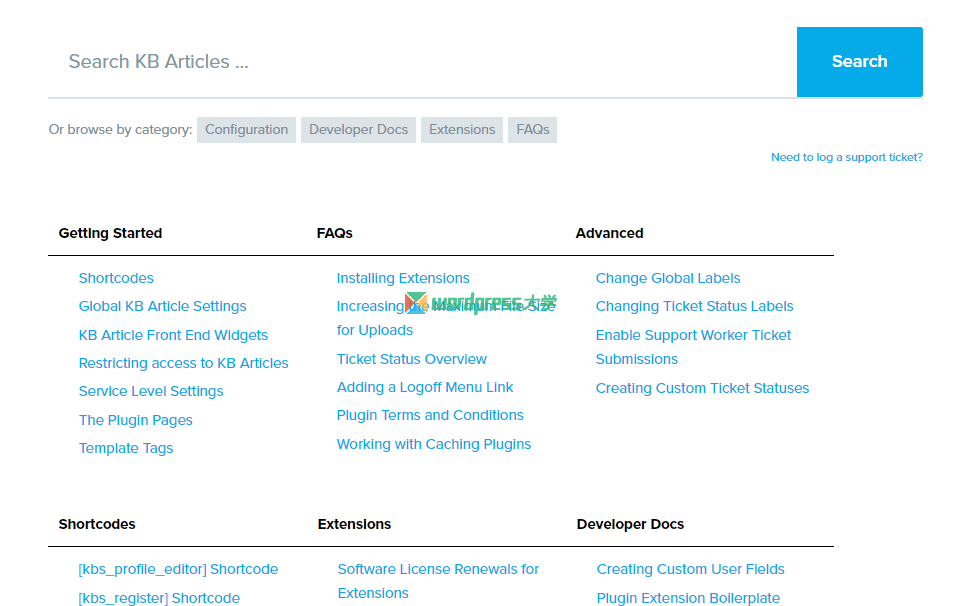Open the [kbs_profile_editor] Shortcode article
This screenshot has height=606, width=962.
click(178, 569)
